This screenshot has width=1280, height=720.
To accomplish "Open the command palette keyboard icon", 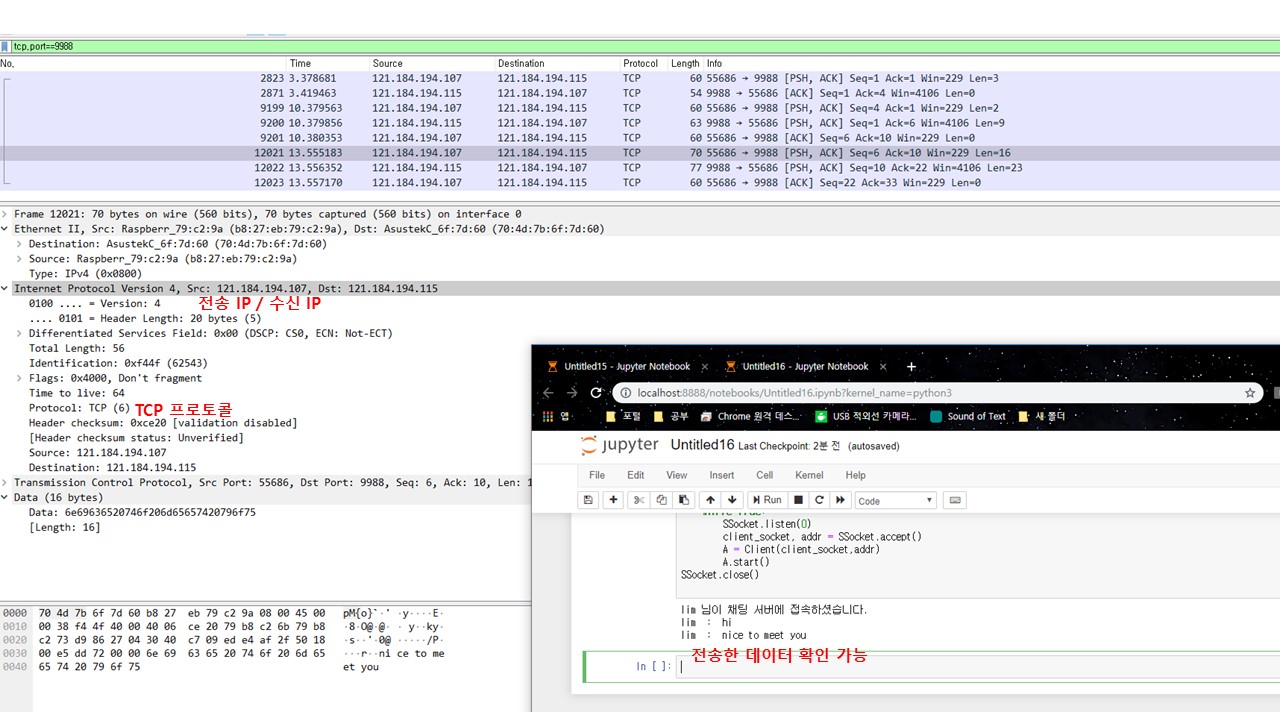I will coord(954,500).
